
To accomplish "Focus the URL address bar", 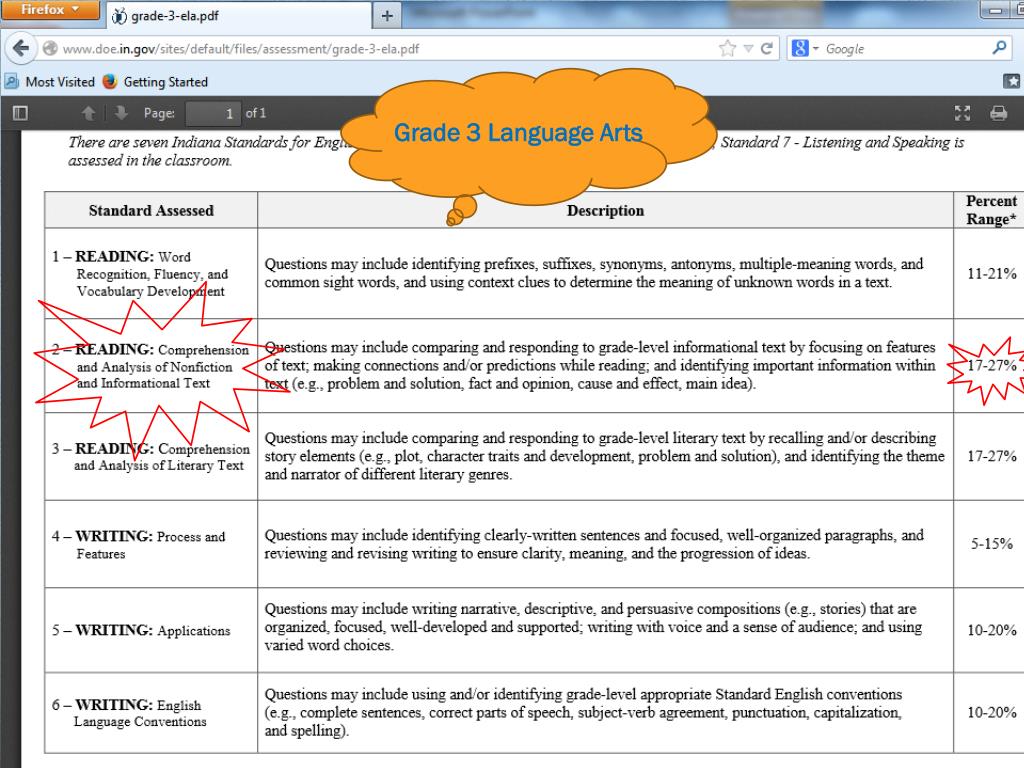I will click(x=379, y=48).
